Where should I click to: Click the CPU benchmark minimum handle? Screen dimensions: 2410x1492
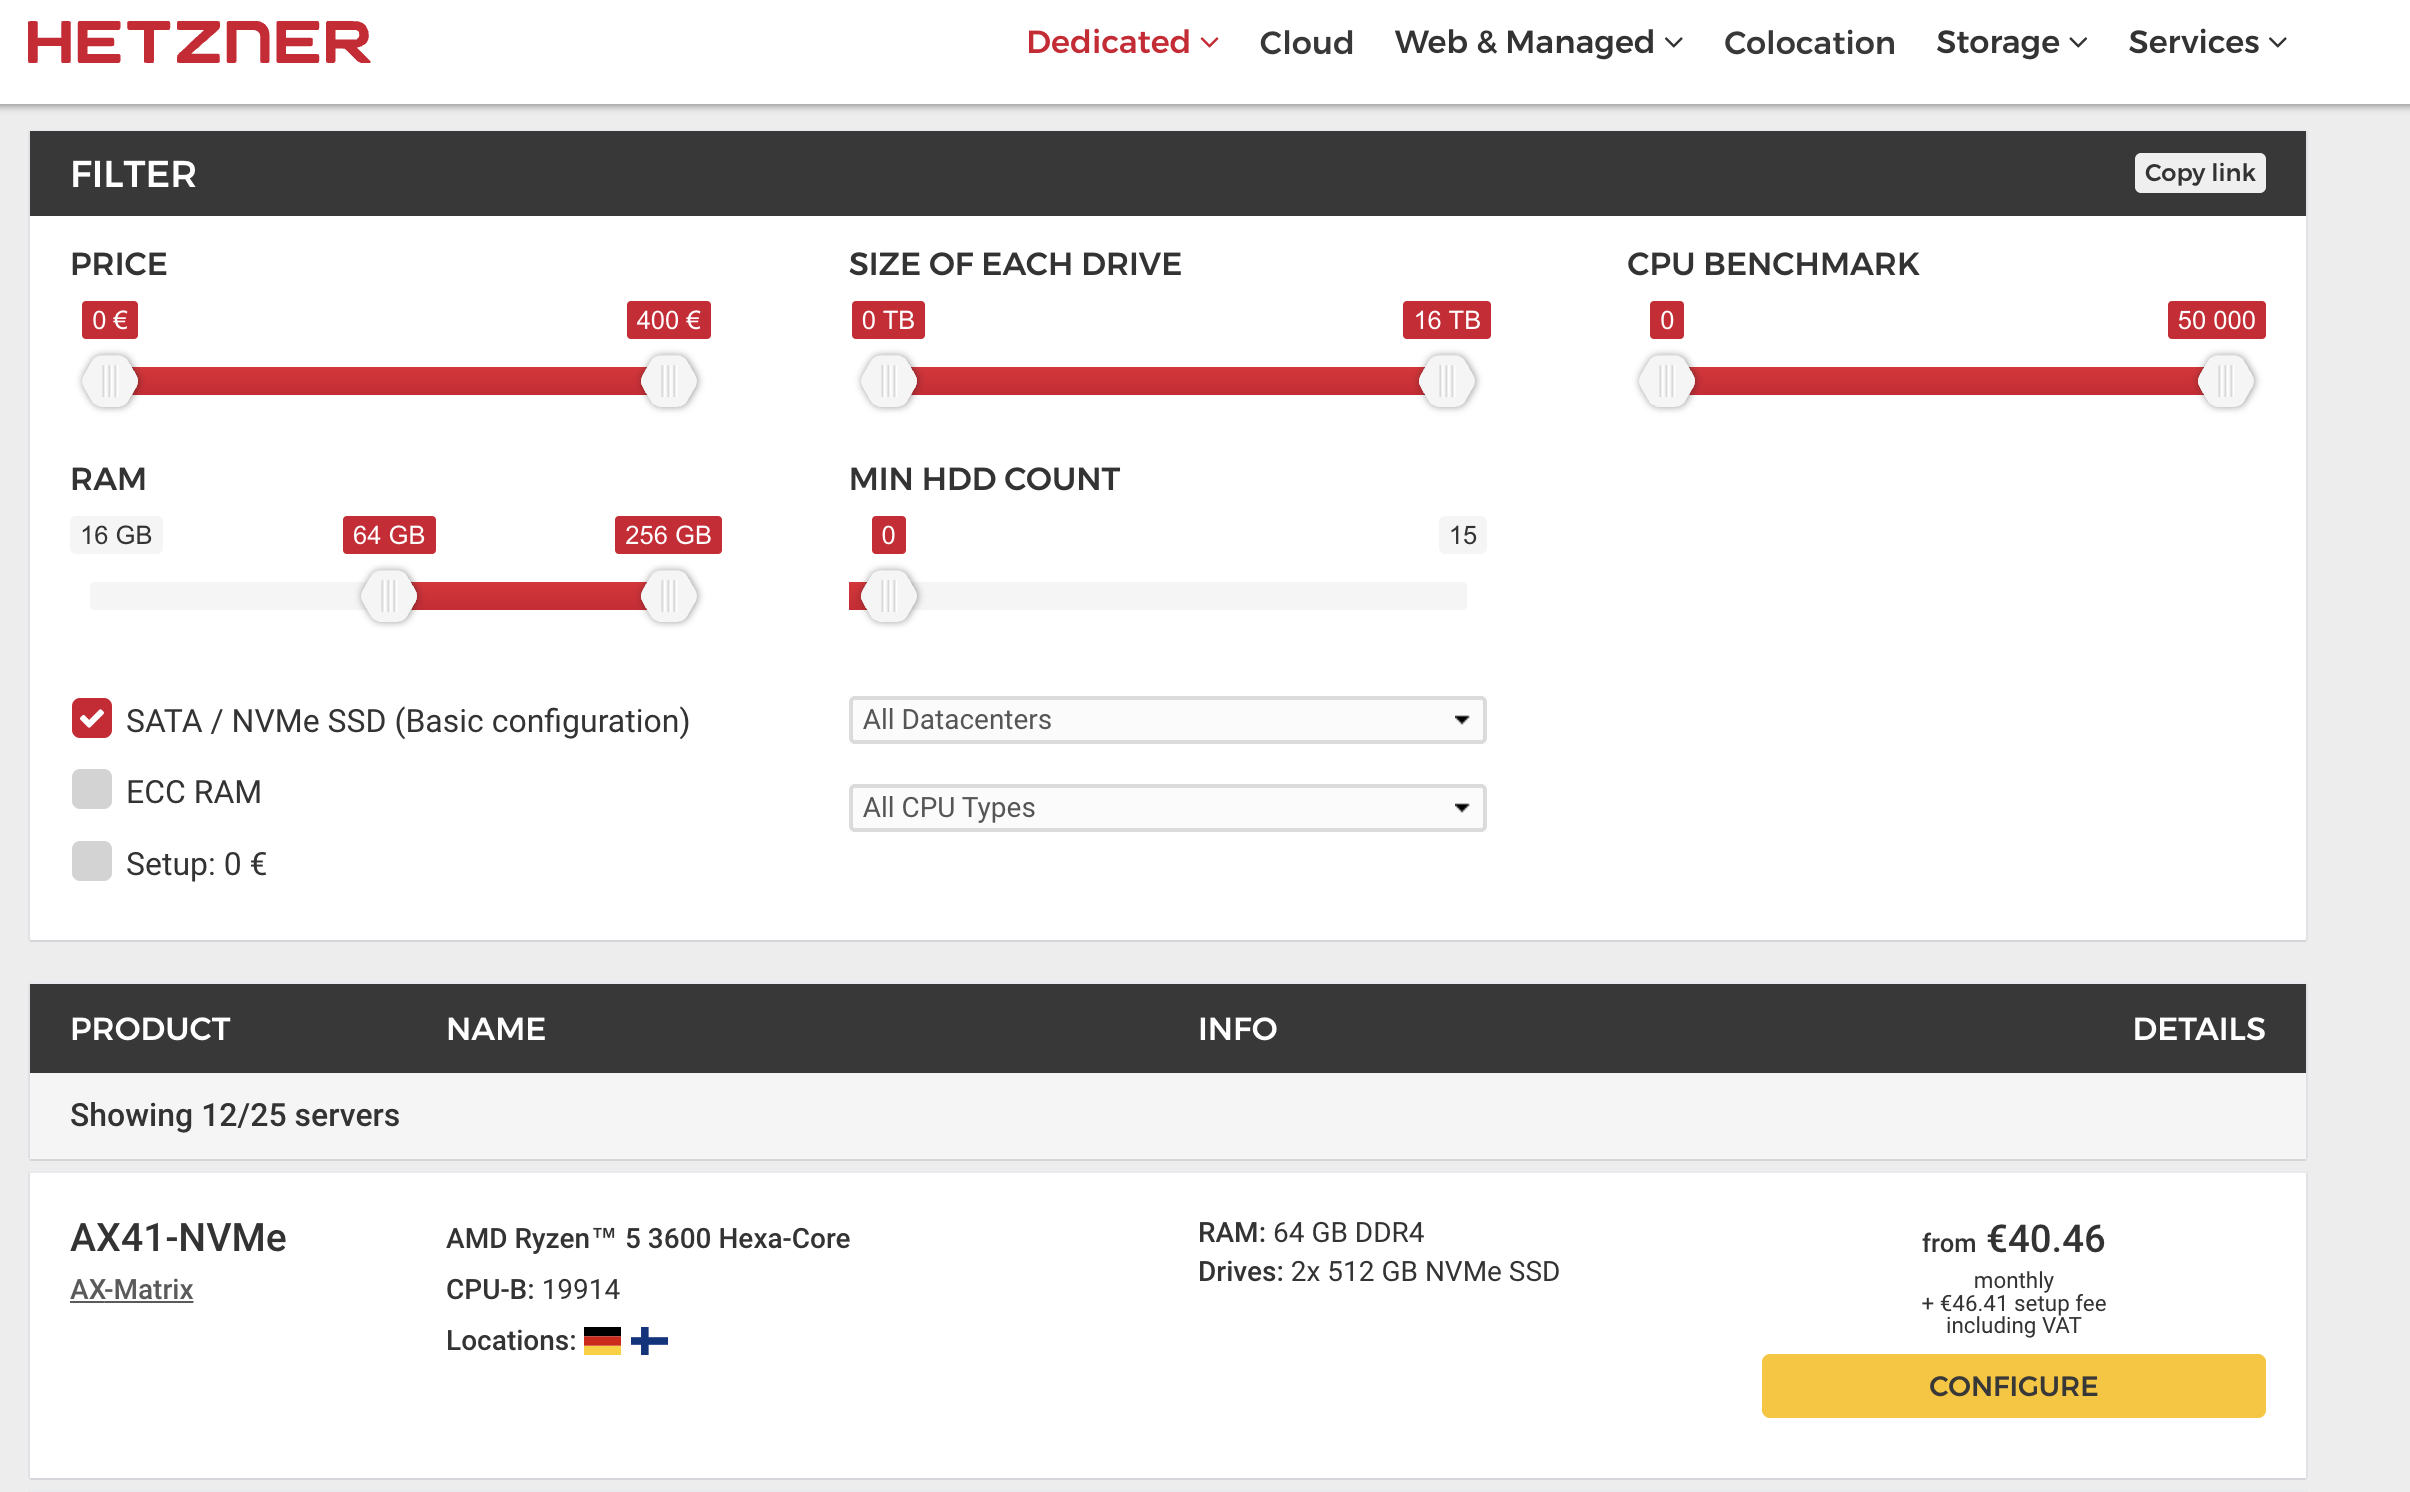(1666, 381)
